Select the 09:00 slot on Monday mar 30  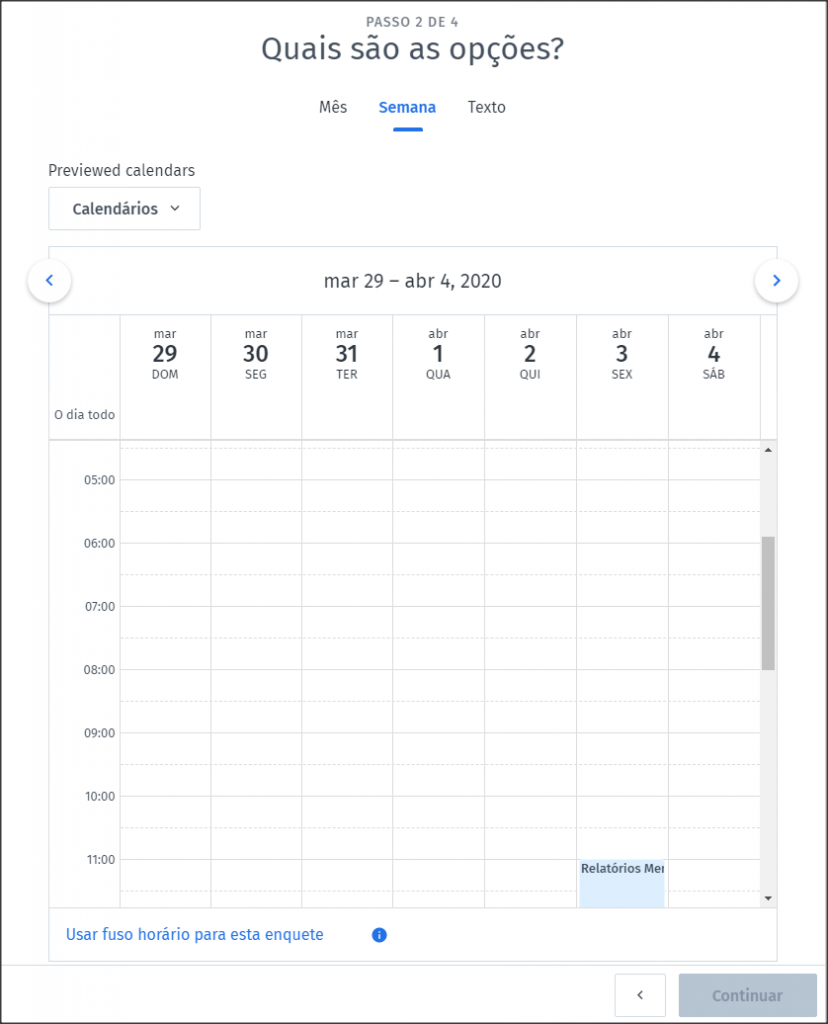256,748
